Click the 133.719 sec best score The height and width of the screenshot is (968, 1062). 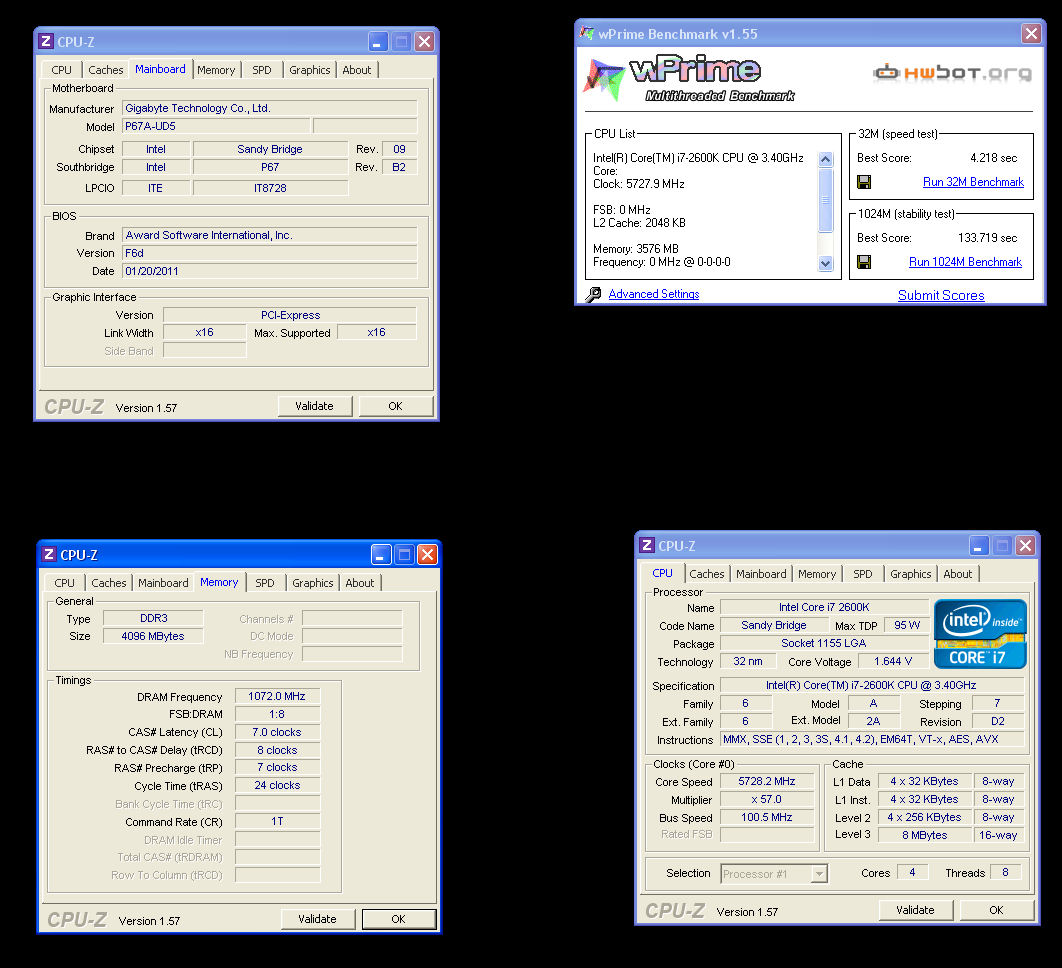[987, 238]
